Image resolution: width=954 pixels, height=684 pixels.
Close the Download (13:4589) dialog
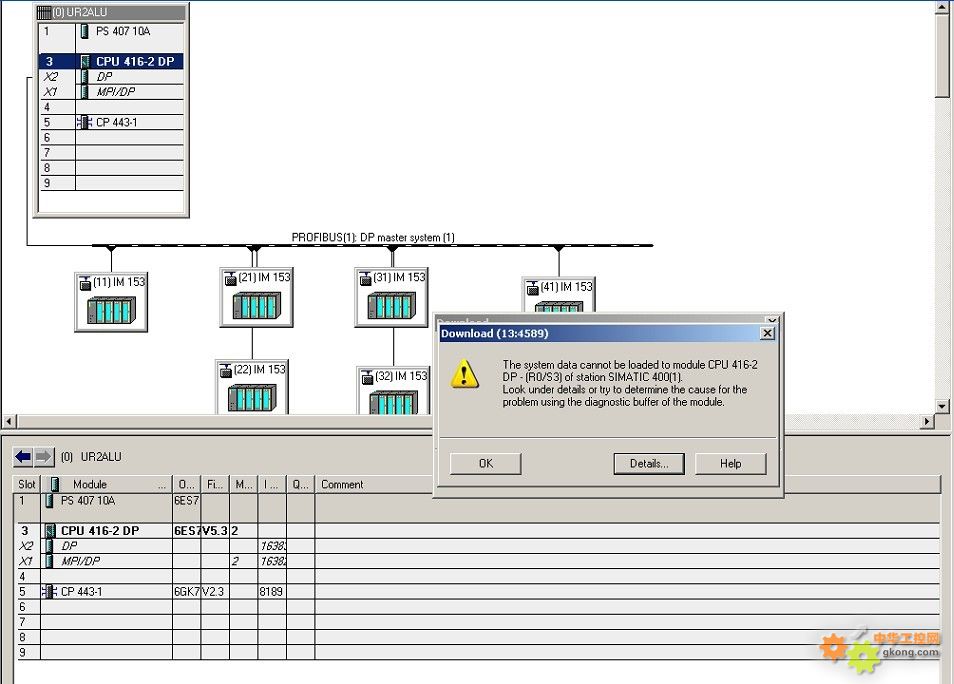767,333
